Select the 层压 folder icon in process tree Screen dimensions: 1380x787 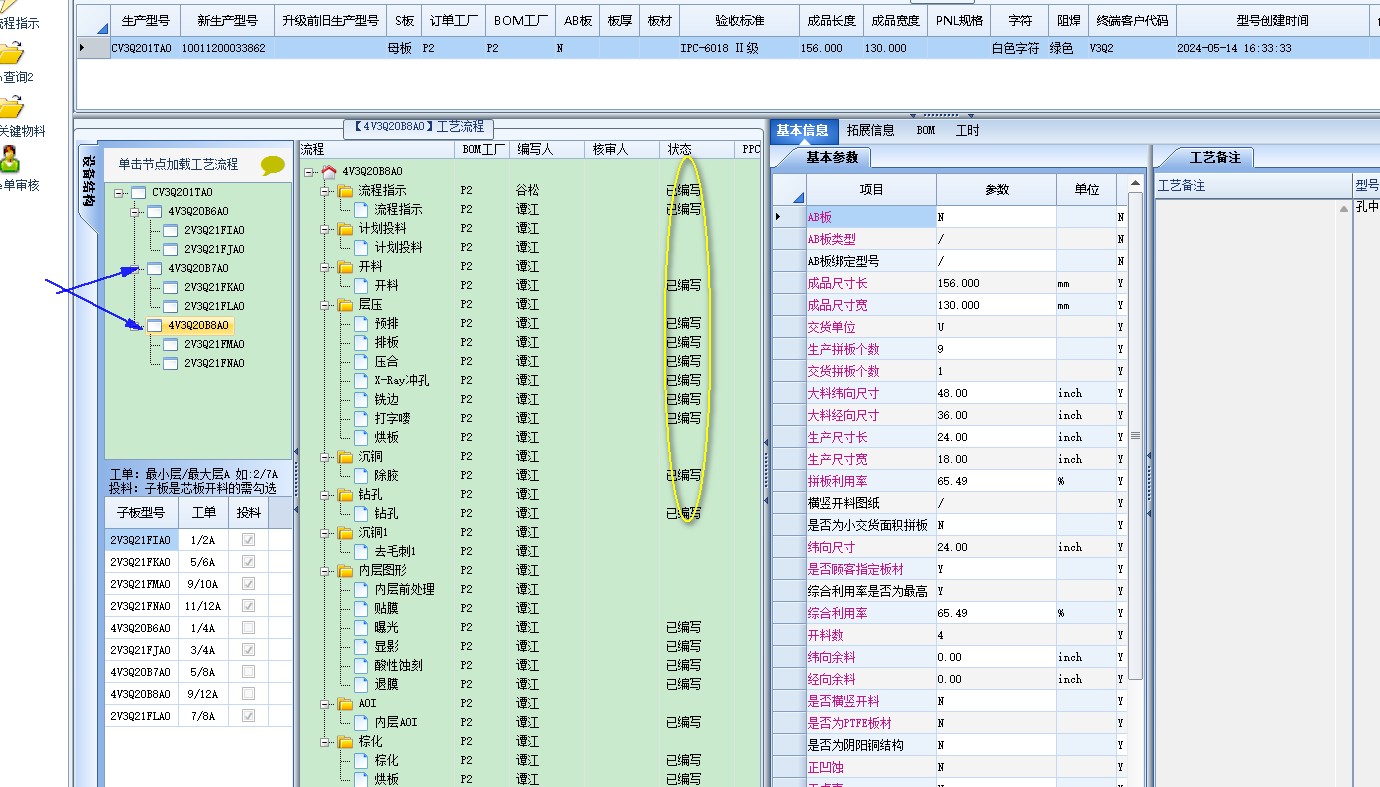pos(345,305)
